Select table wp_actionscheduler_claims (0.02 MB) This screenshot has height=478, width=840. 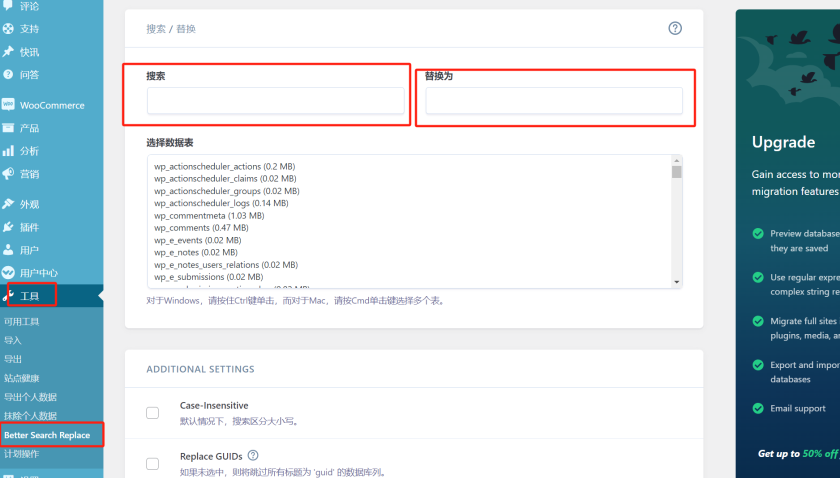pyautogui.click(x=225, y=178)
